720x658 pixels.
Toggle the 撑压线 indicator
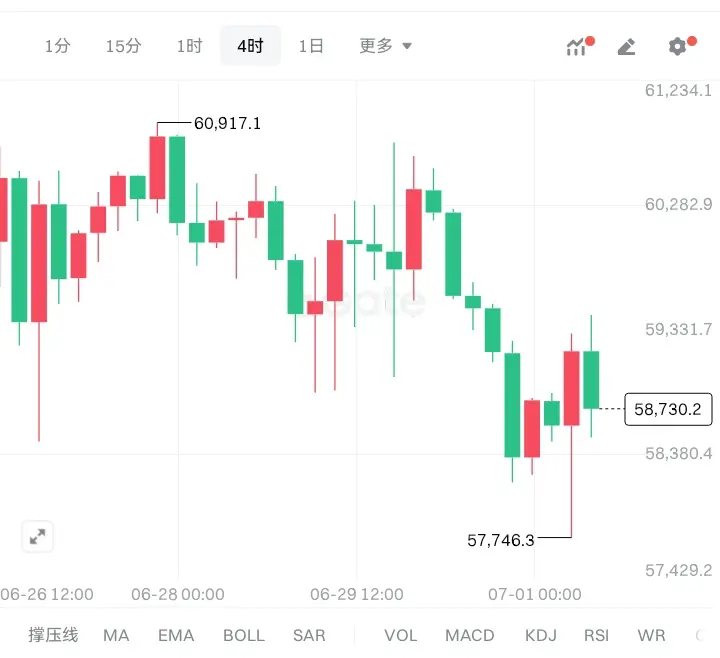pyautogui.click(x=53, y=635)
